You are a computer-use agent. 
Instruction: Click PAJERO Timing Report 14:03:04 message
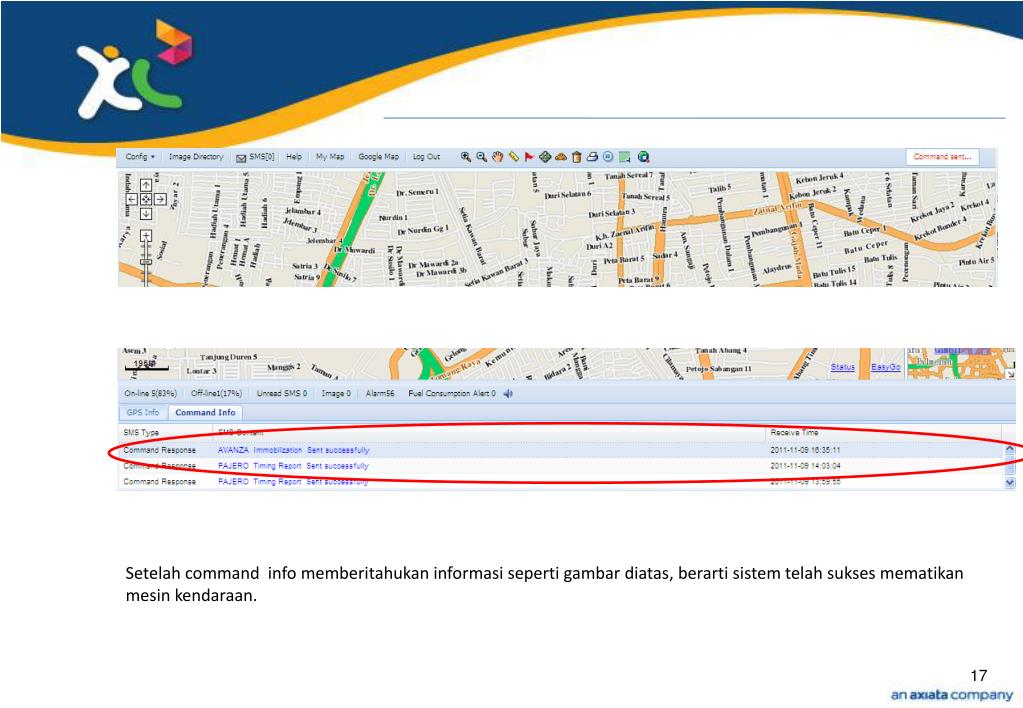point(293,466)
